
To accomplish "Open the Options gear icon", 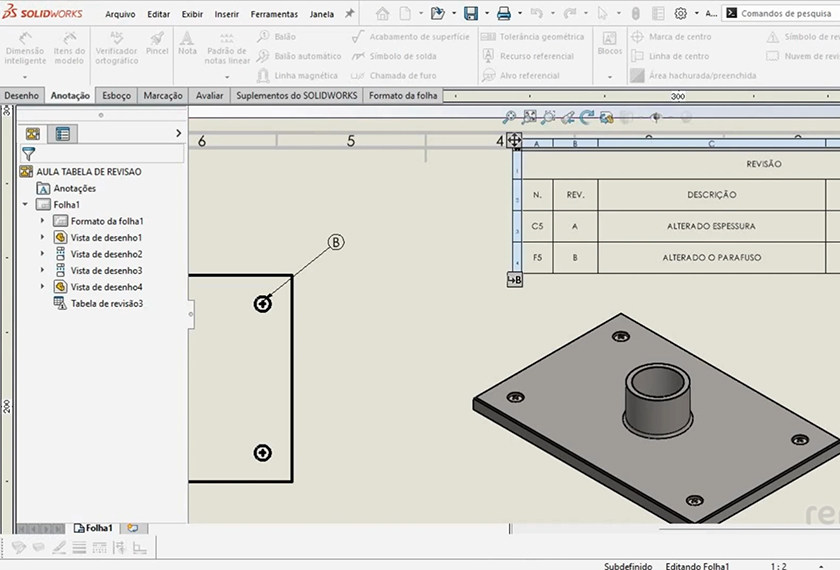I will pyautogui.click(x=681, y=14).
